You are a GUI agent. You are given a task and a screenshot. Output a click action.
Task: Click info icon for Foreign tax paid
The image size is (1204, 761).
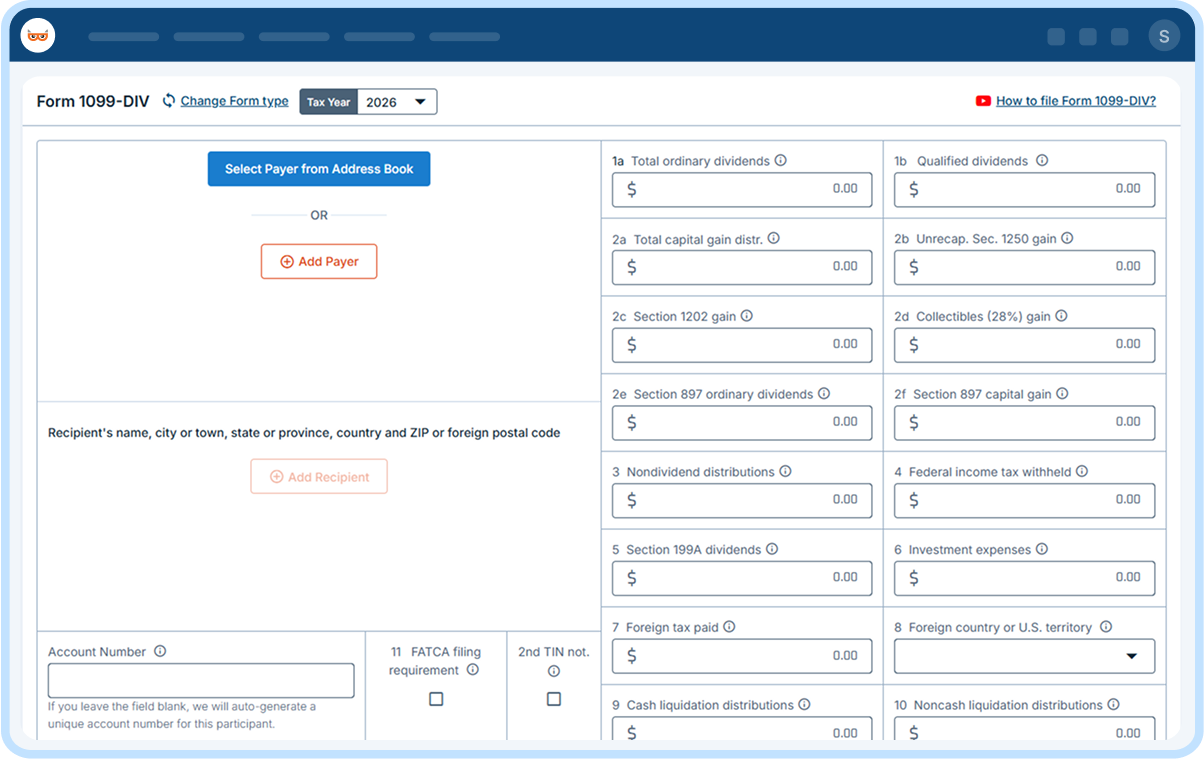click(x=729, y=627)
